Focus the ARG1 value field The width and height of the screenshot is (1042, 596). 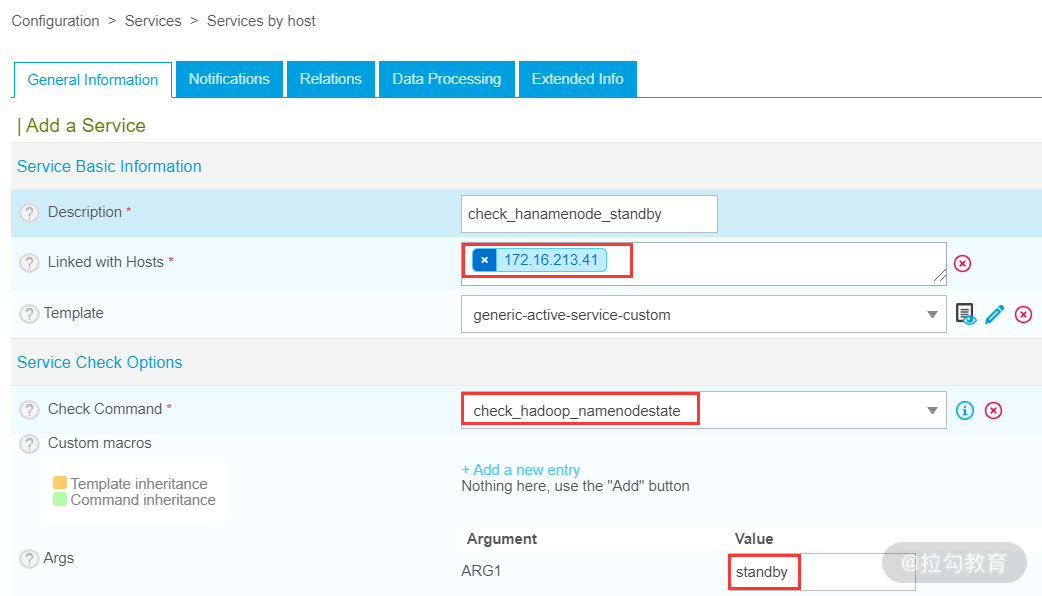point(822,572)
